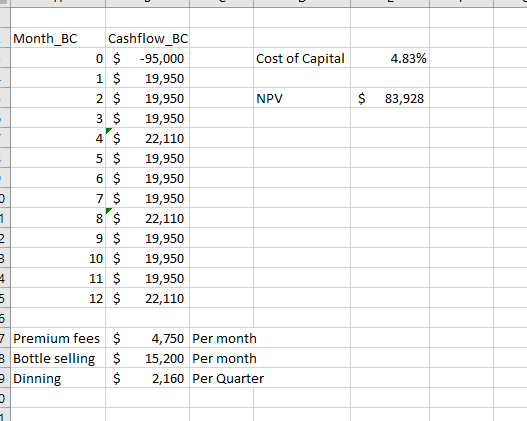Click the month number 8 cell
The image size is (527, 421).
[58, 218]
